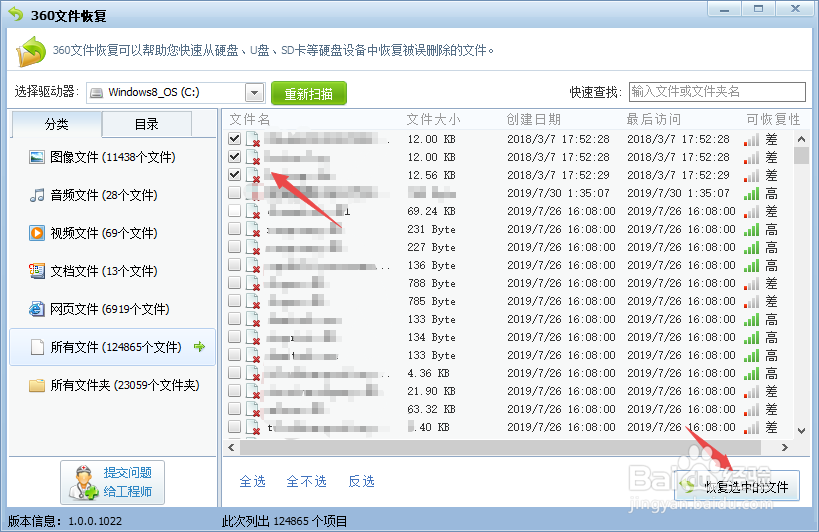
Task: Click the all folders yellow folder icon
Action: 37,385
